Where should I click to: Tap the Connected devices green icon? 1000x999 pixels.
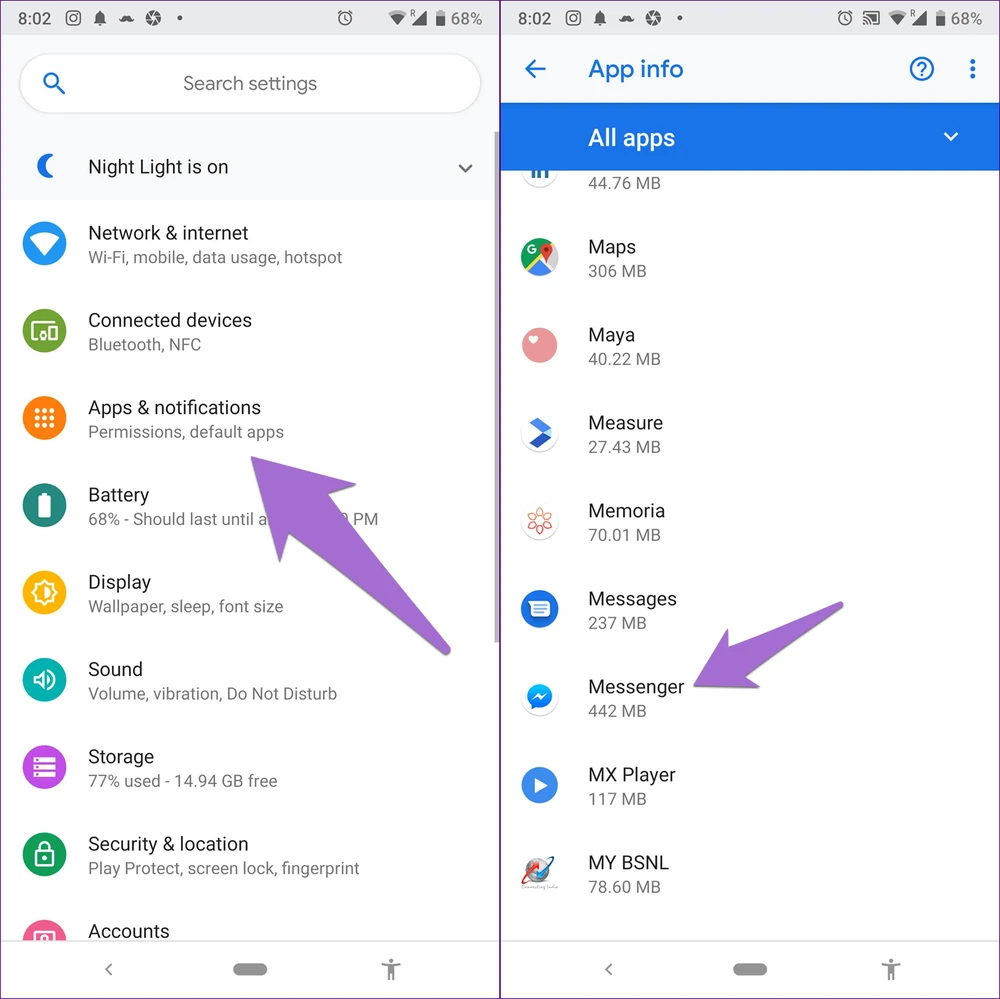coord(44,331)
